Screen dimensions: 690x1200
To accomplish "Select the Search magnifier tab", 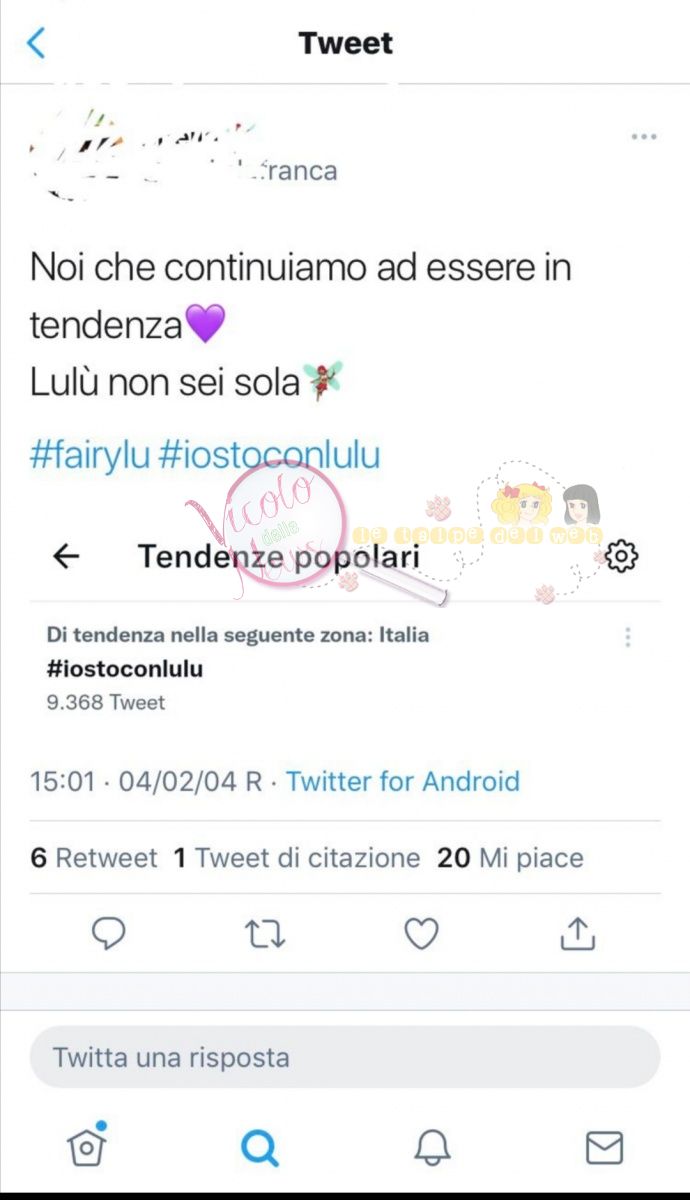I will [259, 1147].
